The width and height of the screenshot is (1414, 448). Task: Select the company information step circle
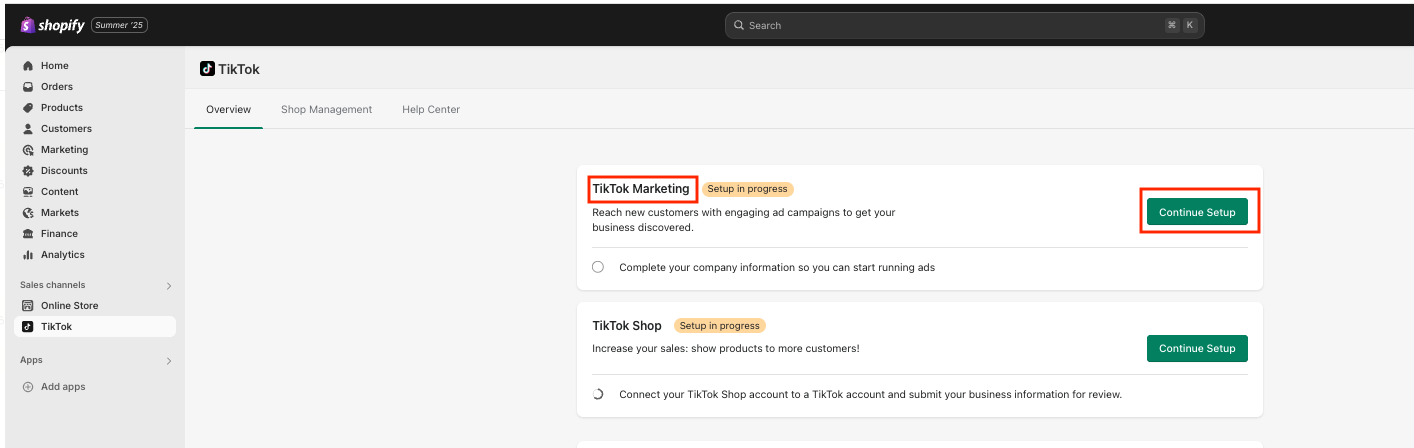point(598,267)
